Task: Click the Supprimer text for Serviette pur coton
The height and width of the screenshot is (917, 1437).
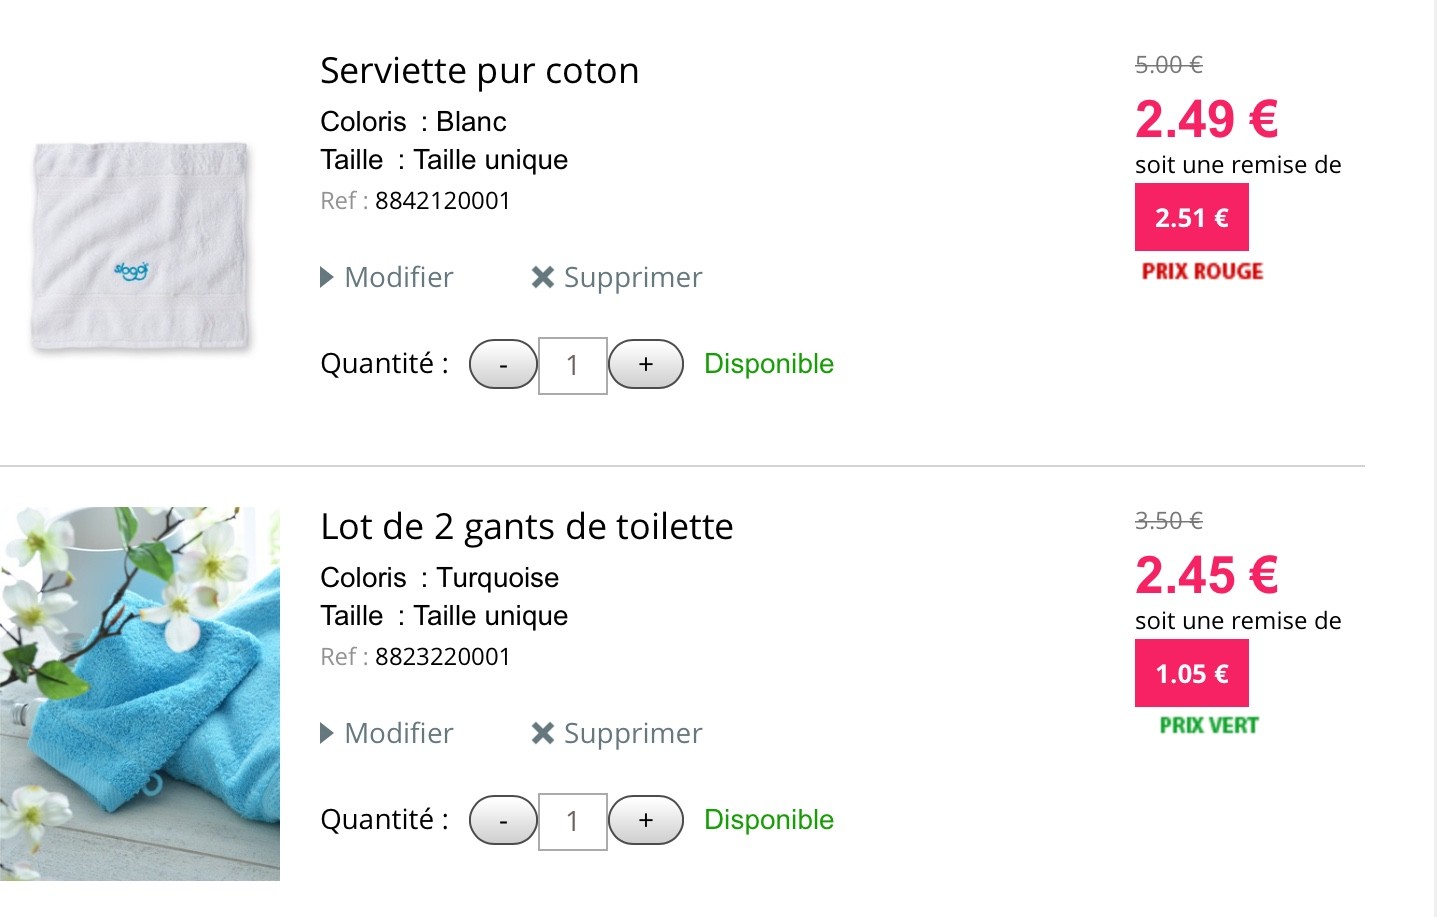Action: coord(633,277)
